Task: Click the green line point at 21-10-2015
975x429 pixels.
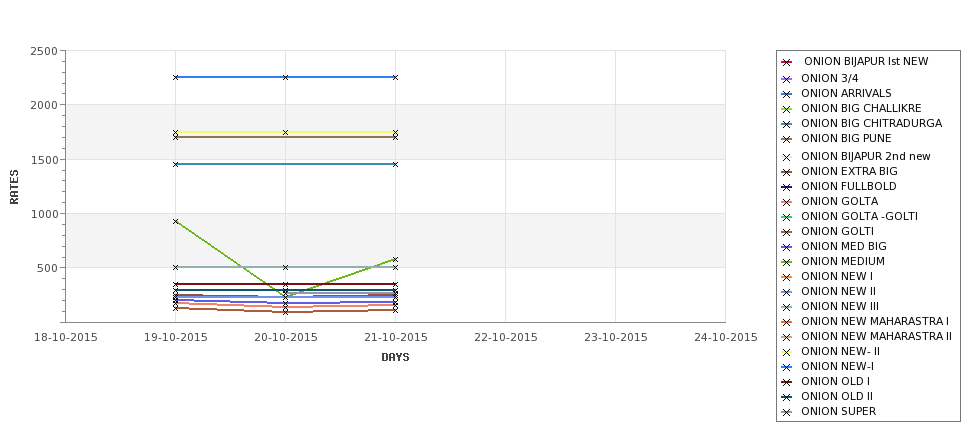Action: tap(395, 259)
